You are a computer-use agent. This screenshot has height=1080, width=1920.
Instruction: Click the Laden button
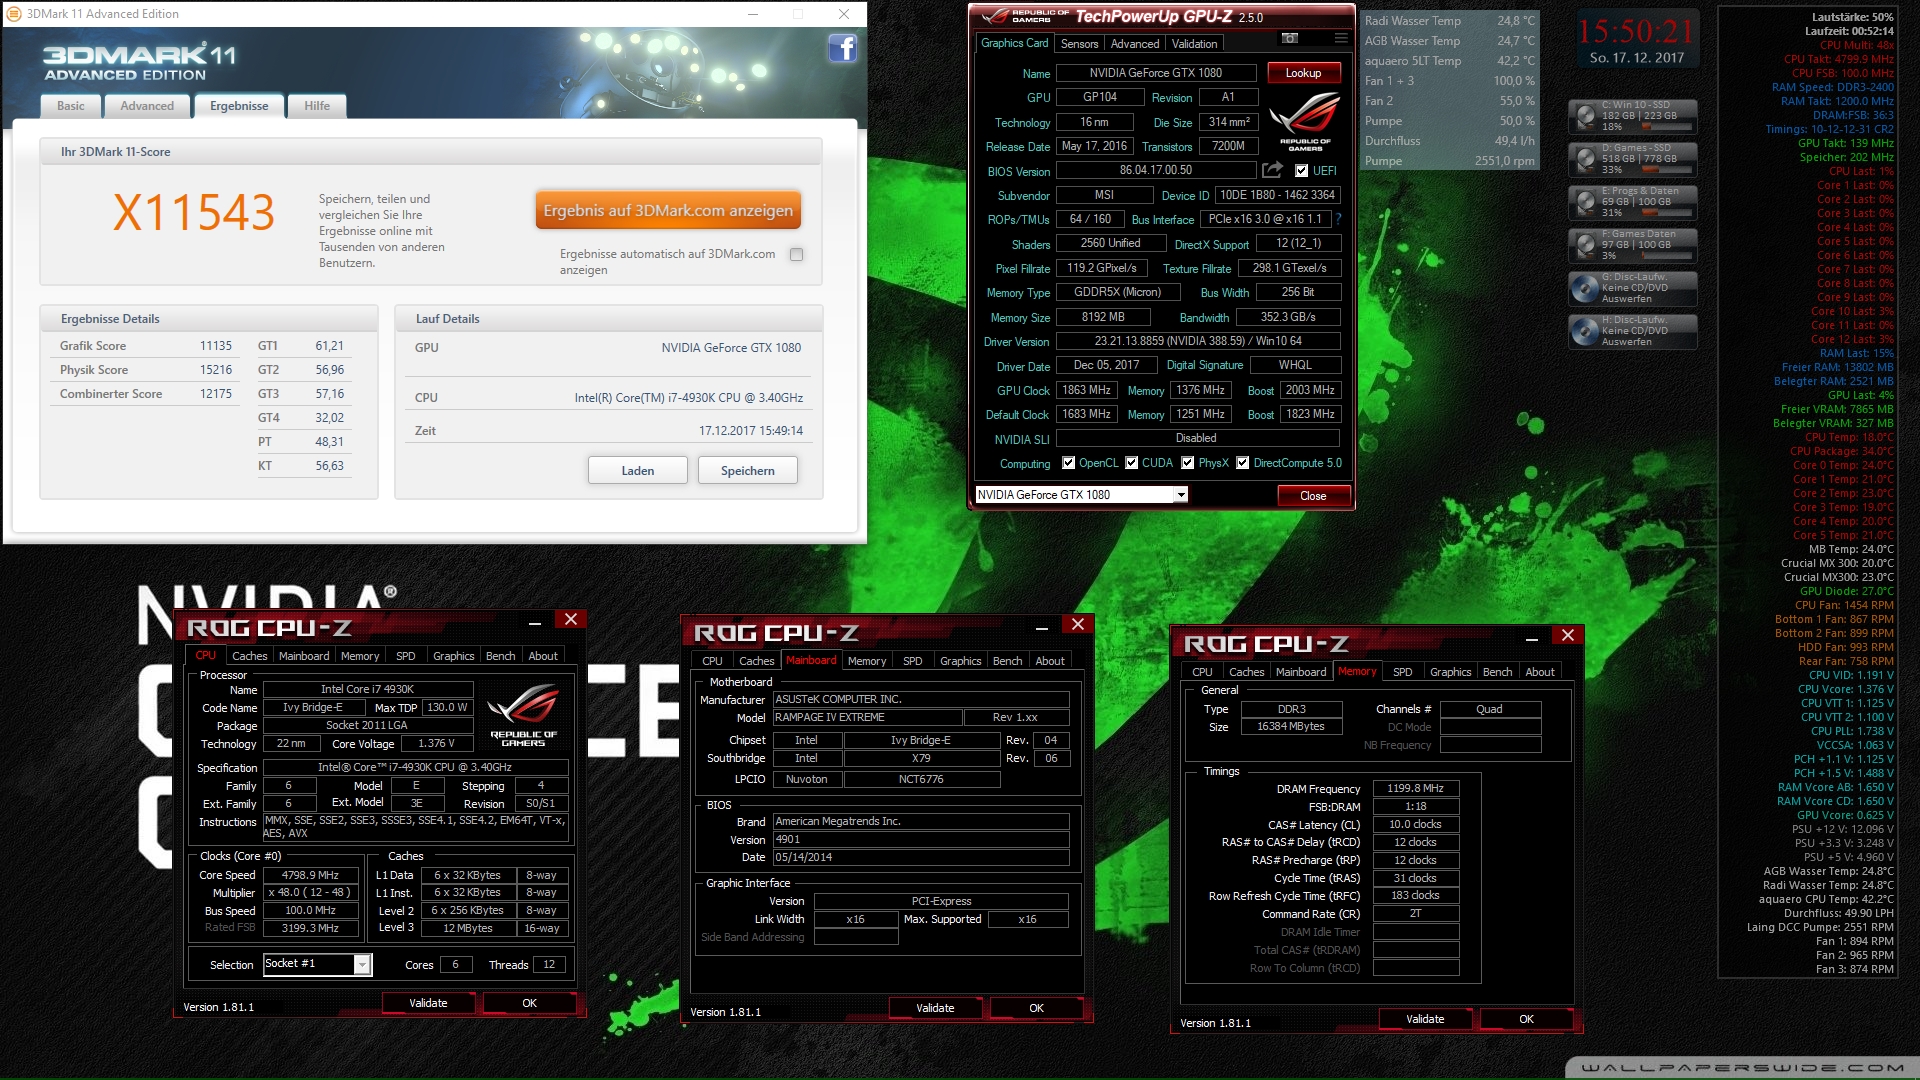click(638, 471)
